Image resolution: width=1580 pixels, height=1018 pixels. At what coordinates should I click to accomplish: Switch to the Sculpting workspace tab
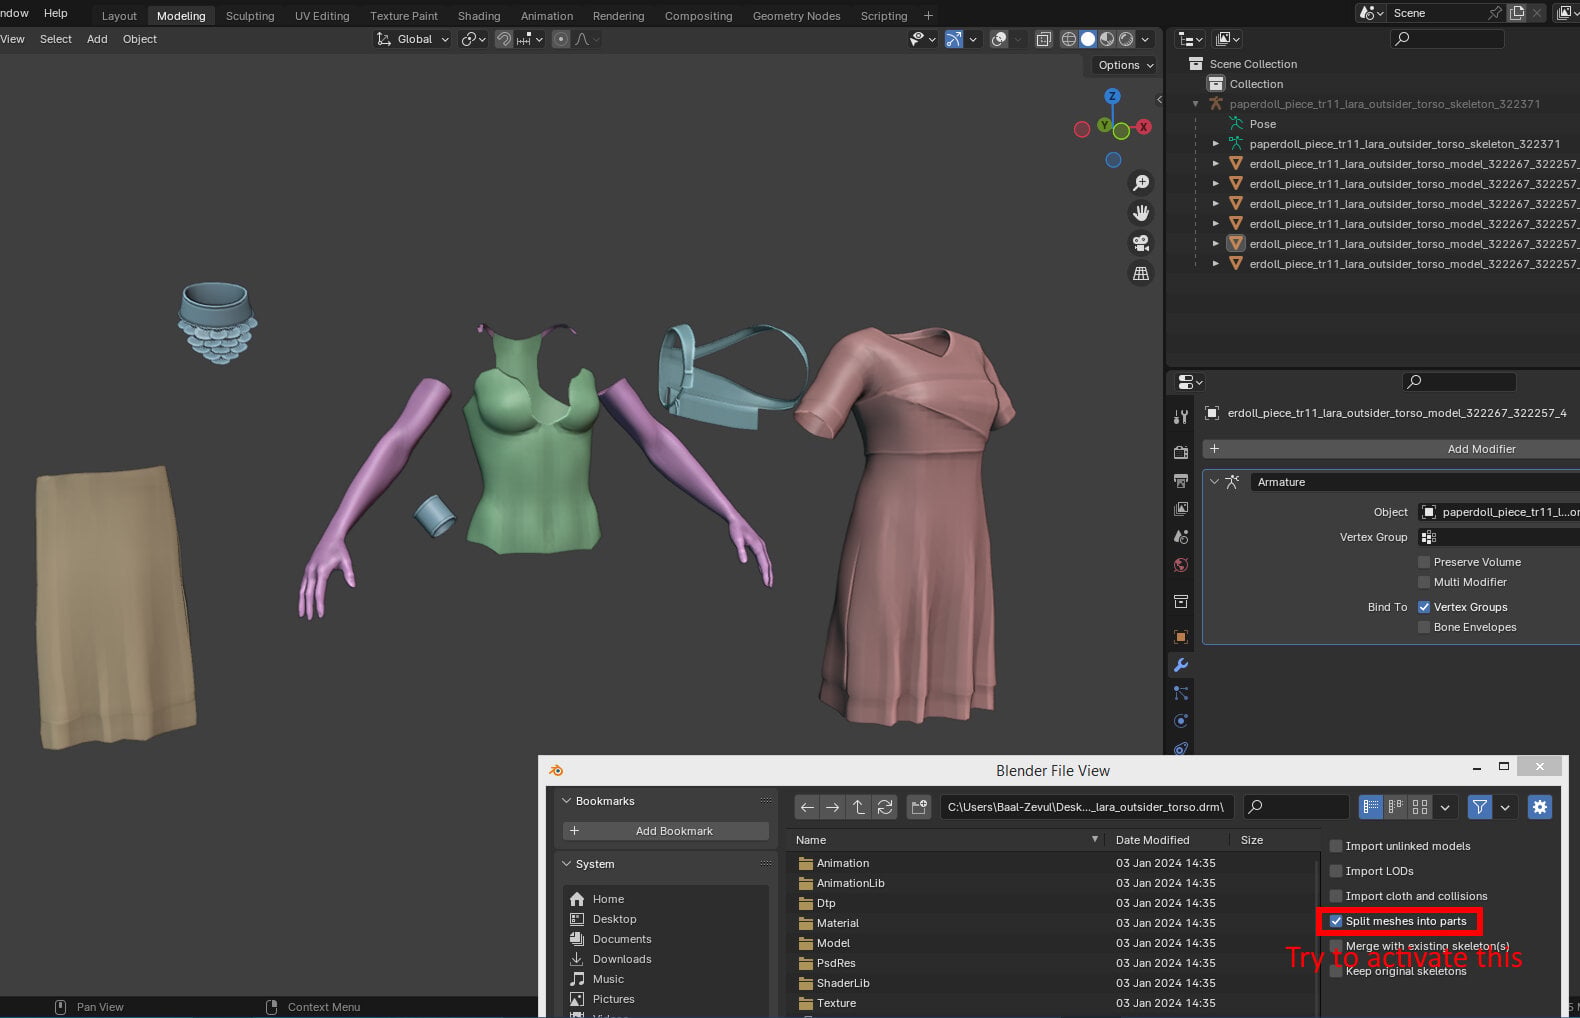pos(250,16)
